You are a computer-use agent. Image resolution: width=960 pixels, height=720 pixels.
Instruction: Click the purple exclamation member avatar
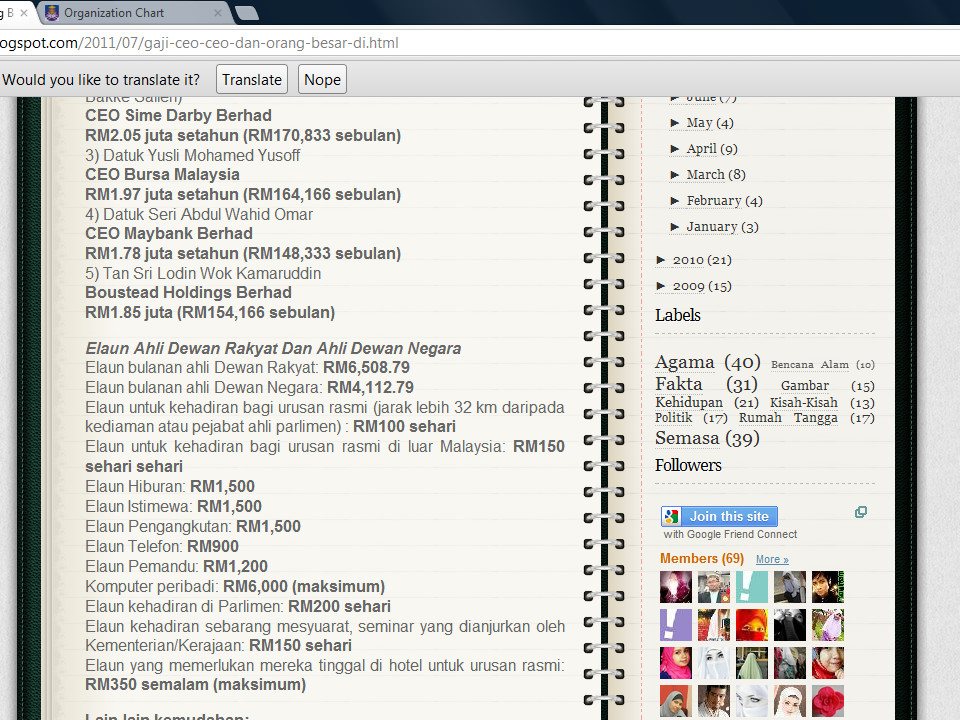pyautogui.click(x=676, y=625)
